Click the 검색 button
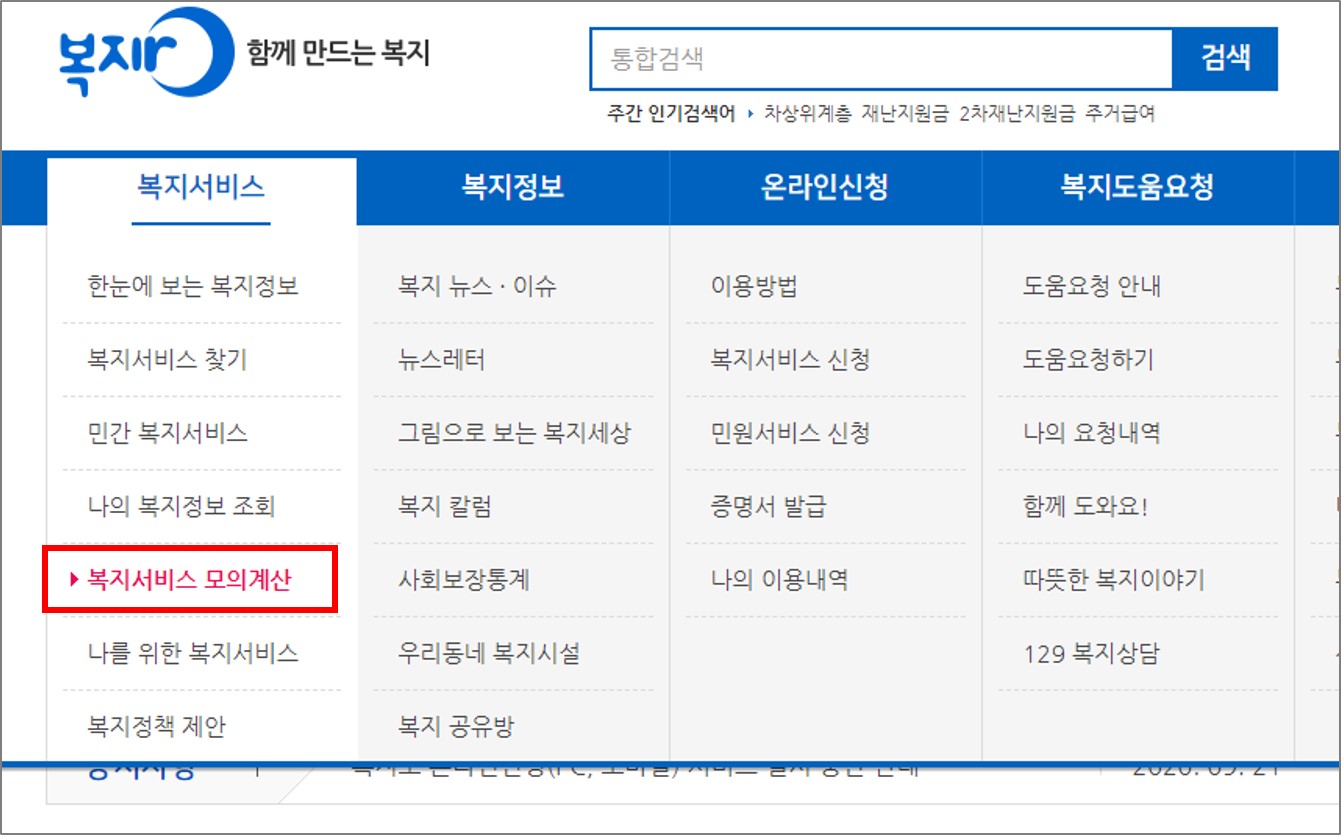This screenshot has width=1341, height=835. pyautogui.click(x=1225, y=58)
